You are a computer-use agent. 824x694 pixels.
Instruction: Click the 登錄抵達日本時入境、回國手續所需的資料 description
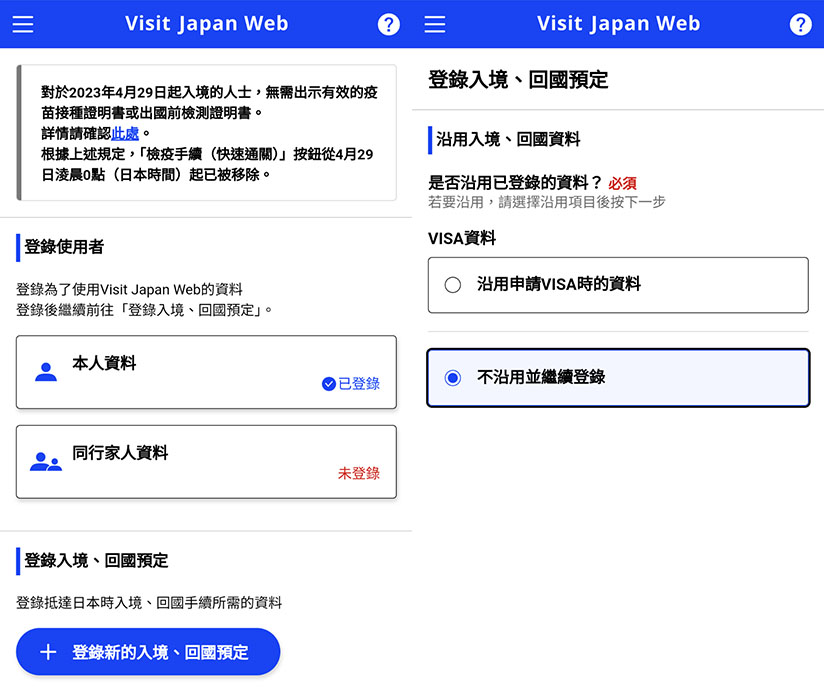pyautogui.click(x=149, y=603)
